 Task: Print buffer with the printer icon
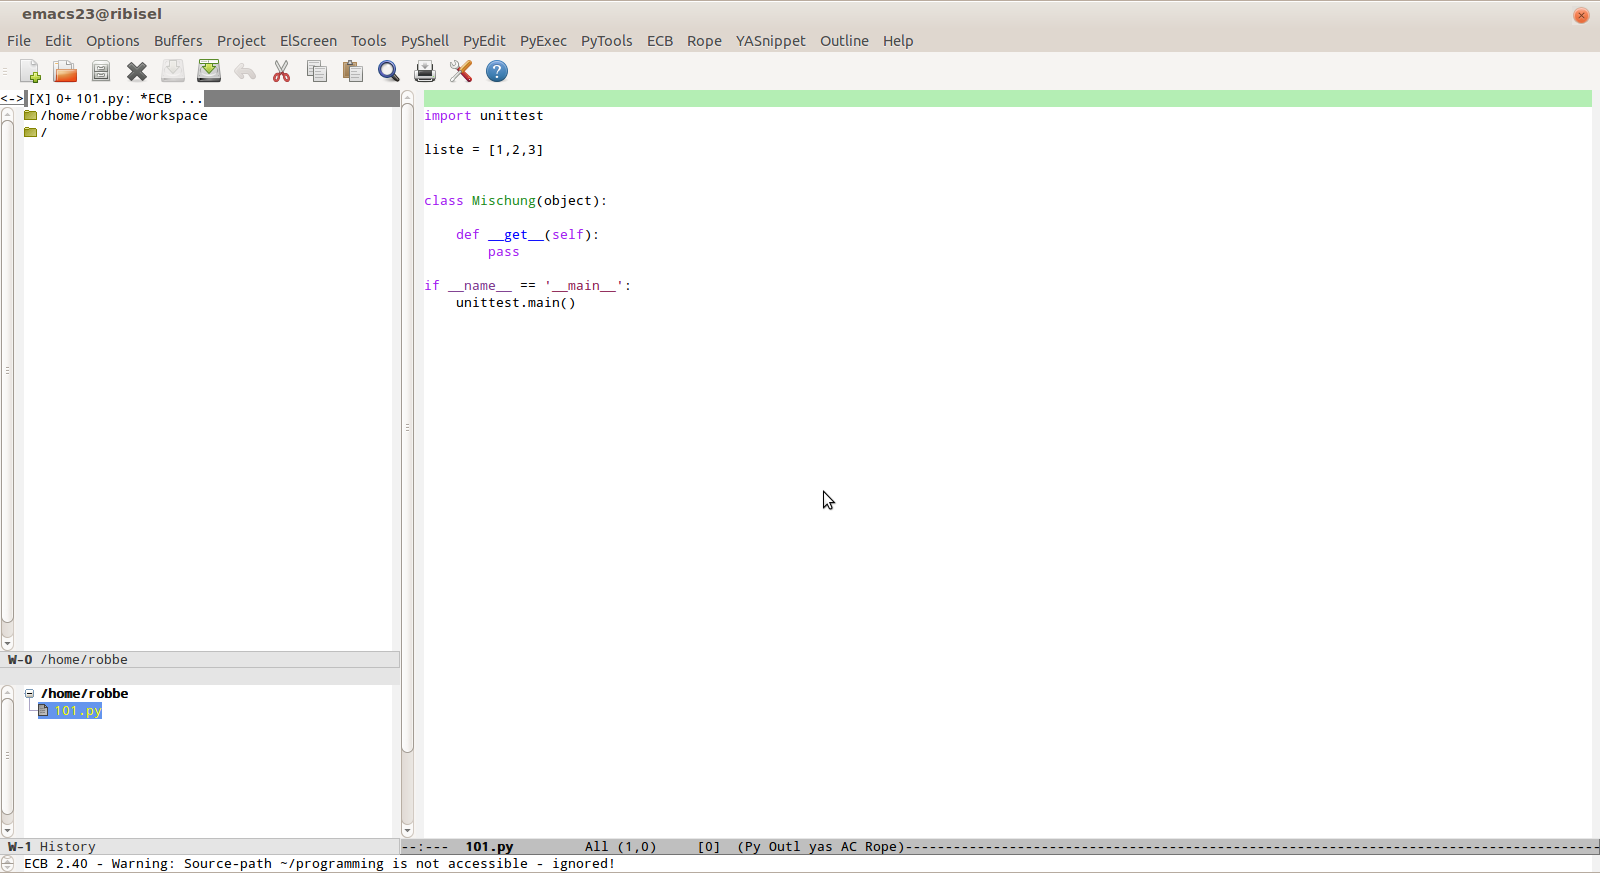[x=425, y=71]
